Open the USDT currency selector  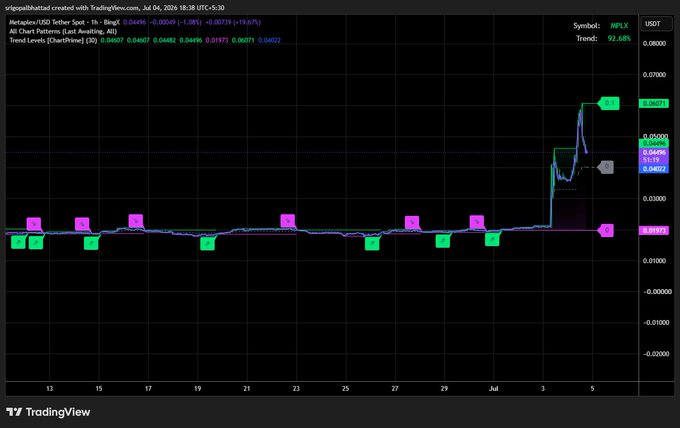656,24
